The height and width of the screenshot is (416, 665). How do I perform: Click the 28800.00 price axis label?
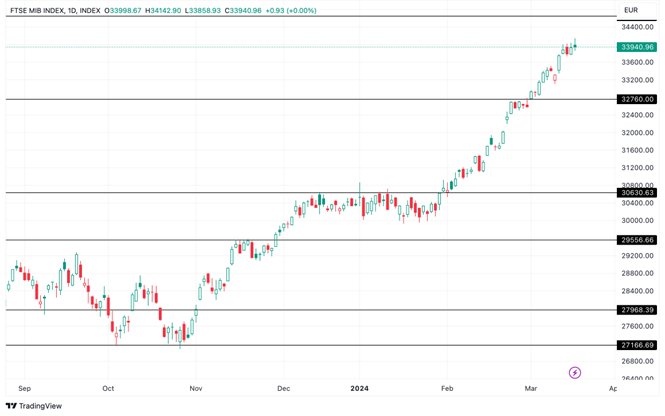point(637,273)
